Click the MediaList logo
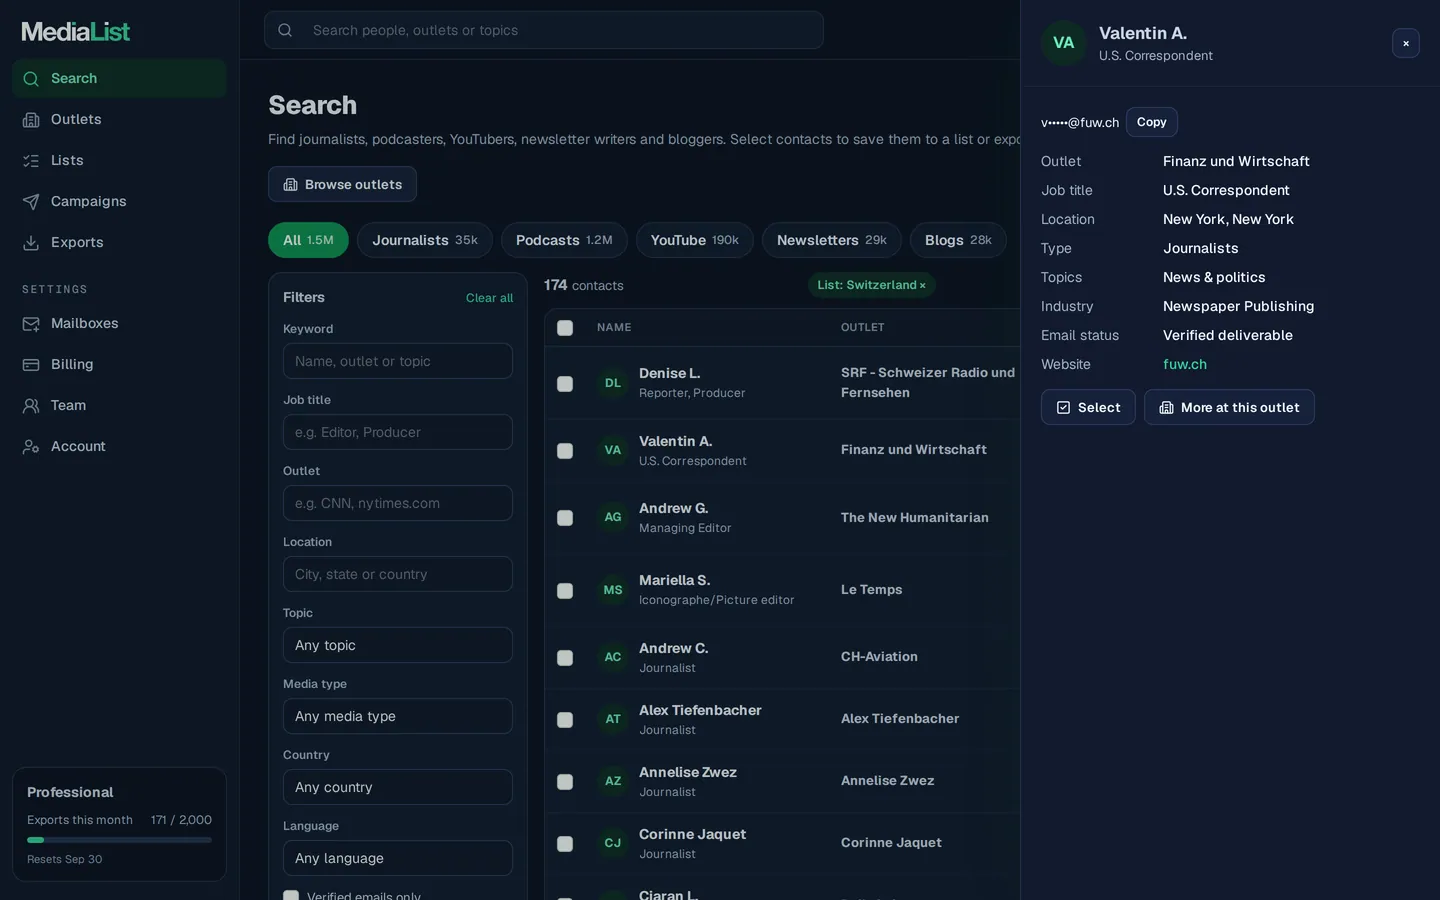Viewport: 1440px width, 900px height. click(76, 31)
